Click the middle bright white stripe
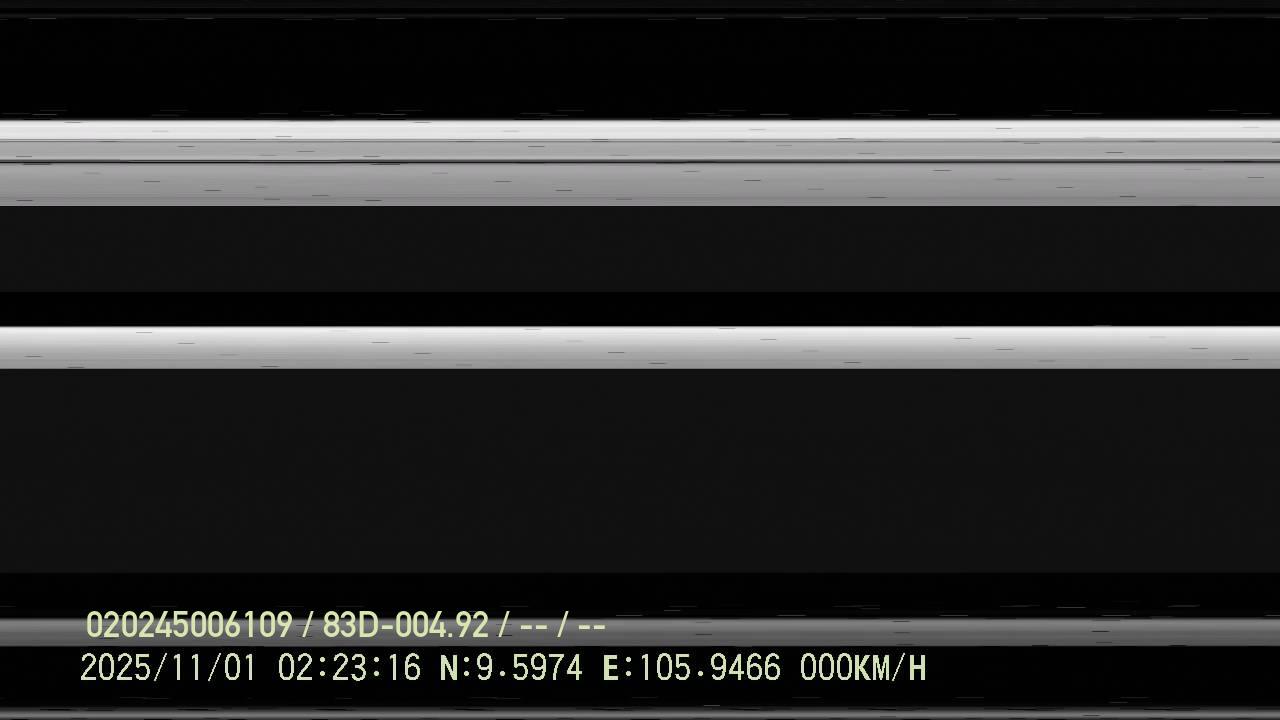This screenshot has width=1280, height=720. pos(640,347)
